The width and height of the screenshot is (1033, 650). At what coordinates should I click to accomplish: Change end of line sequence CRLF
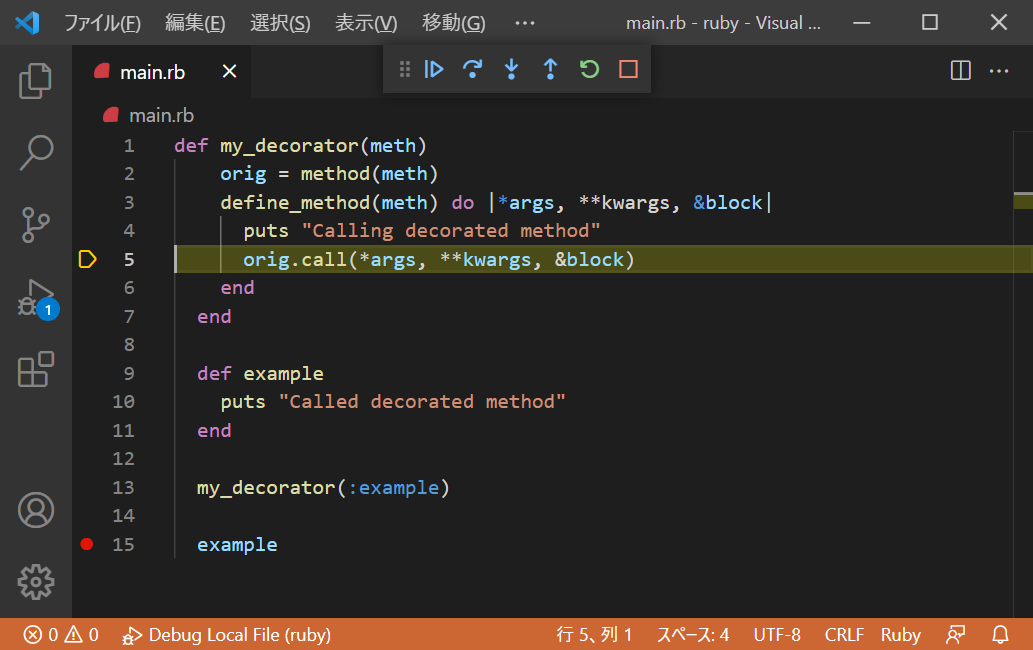pos(844,635)
